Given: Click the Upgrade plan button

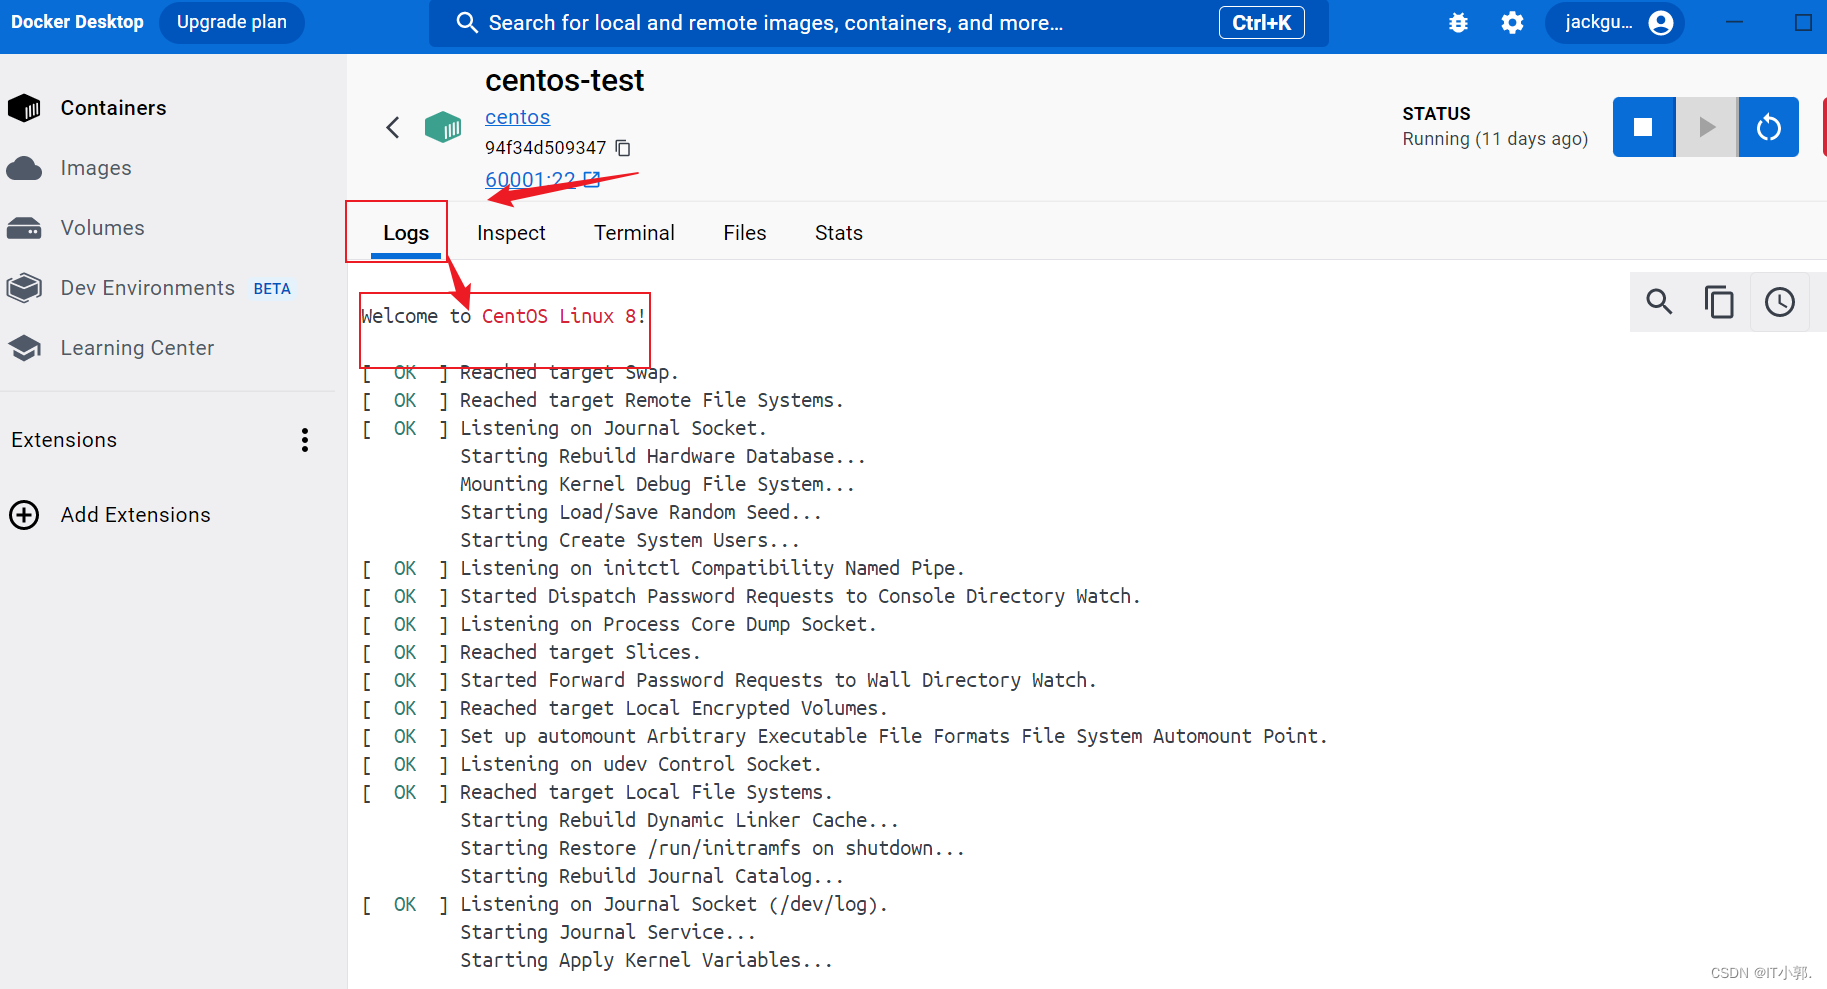Looking at the screenshot, I should click(x=232, y=22).
